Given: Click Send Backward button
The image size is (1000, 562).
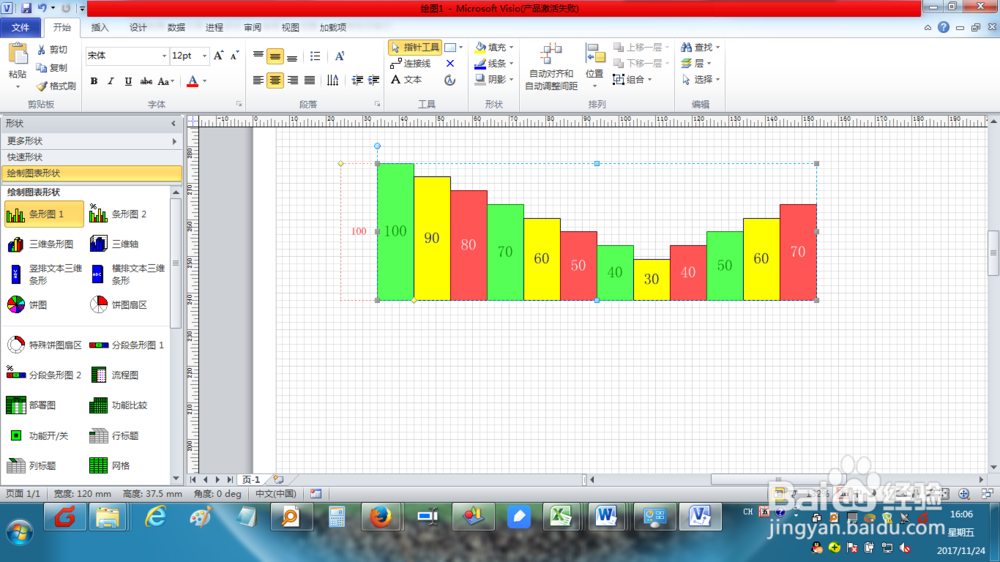Looking at the screenshot, I should click(x=641, y=63).
